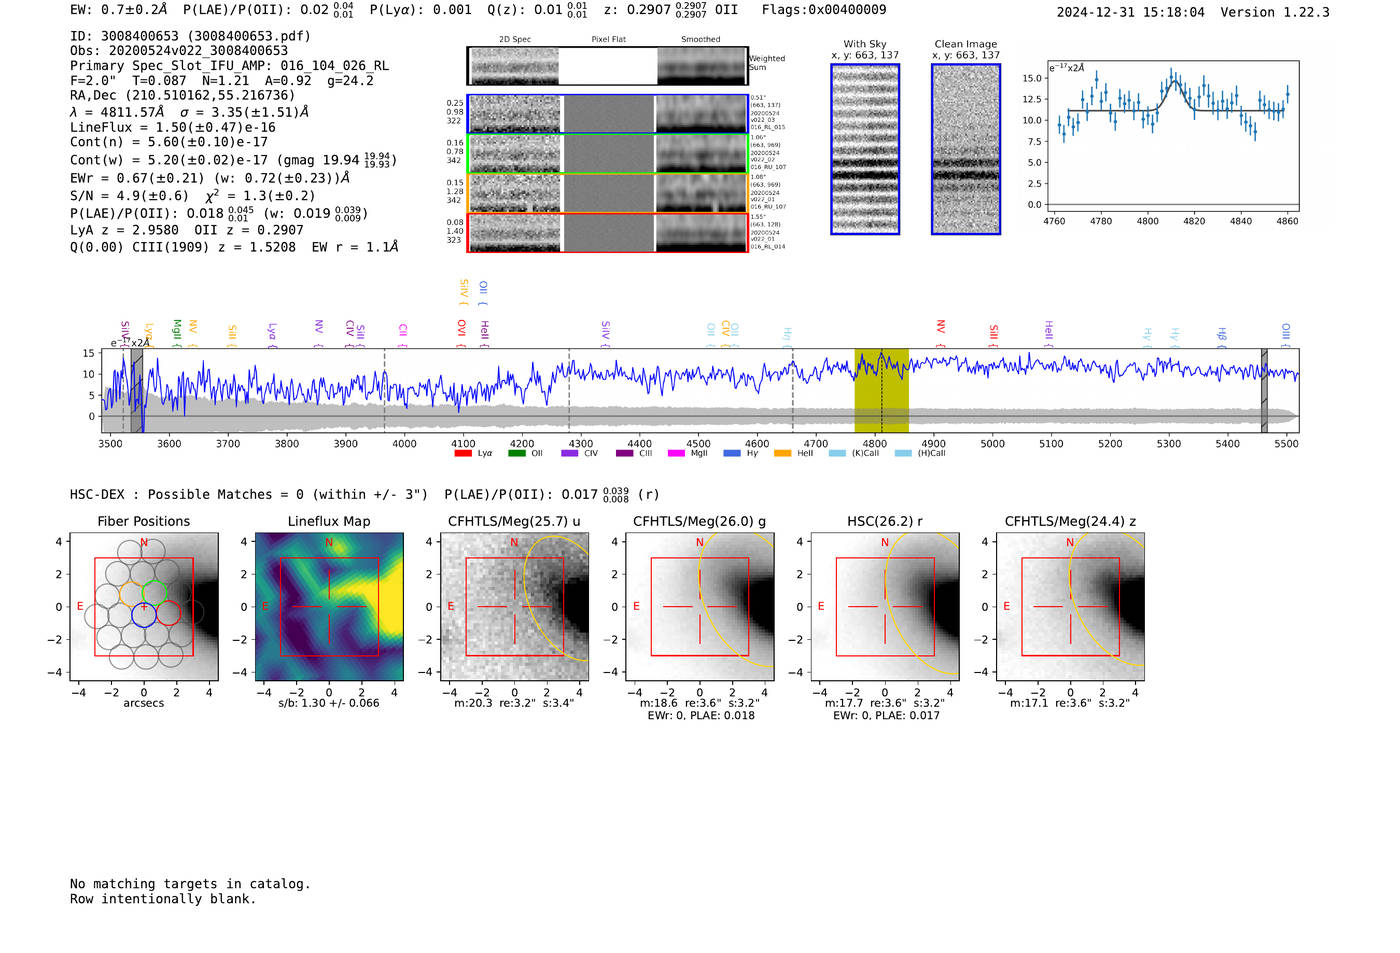The height and width of the screenshot is (953, 1400).
Task: Click the red fiber circle in Fiber Positions
Action: tap(168, 614)
